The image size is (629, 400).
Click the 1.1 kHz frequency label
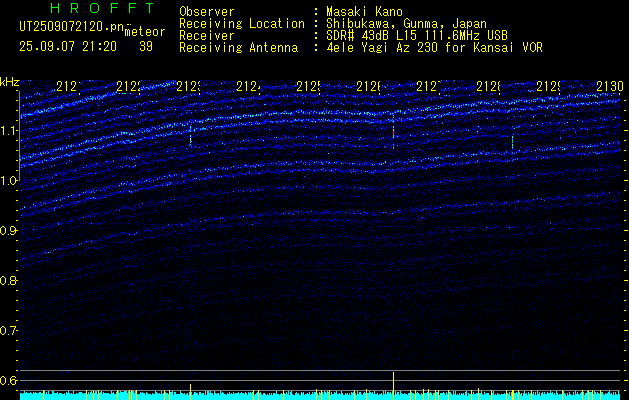(8, 131)
